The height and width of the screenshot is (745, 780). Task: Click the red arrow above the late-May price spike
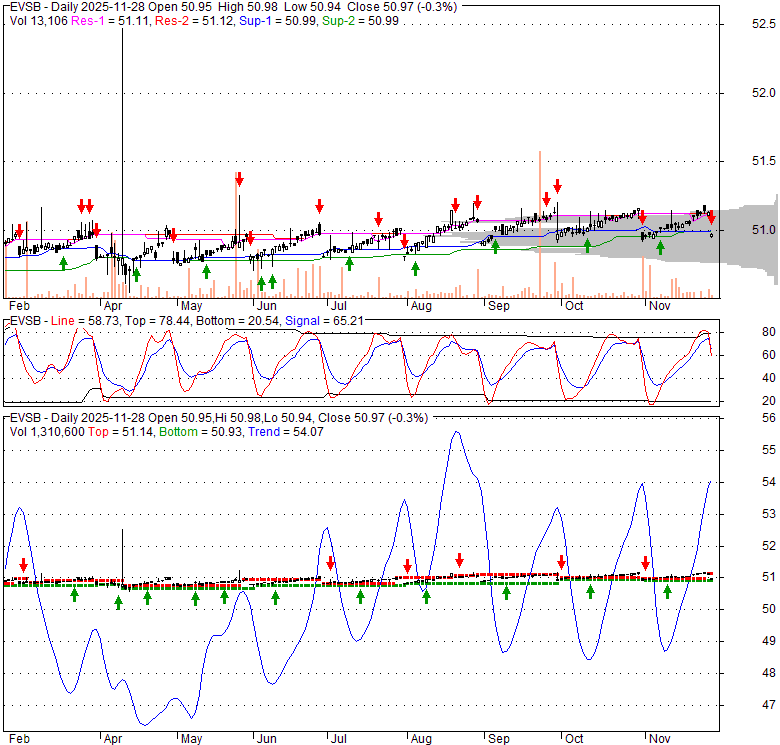239,179
